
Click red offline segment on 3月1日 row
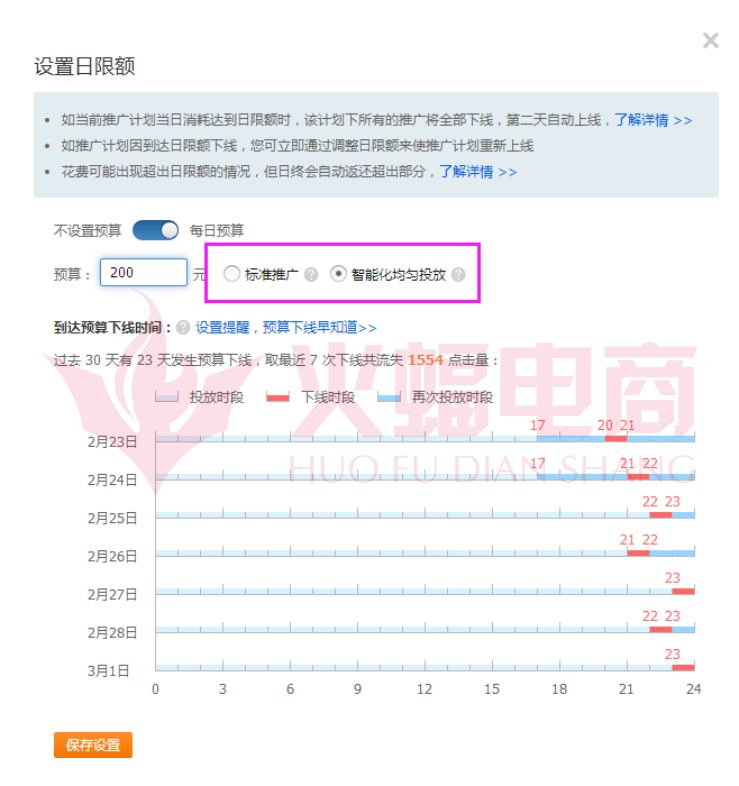(x=683, y=667)
